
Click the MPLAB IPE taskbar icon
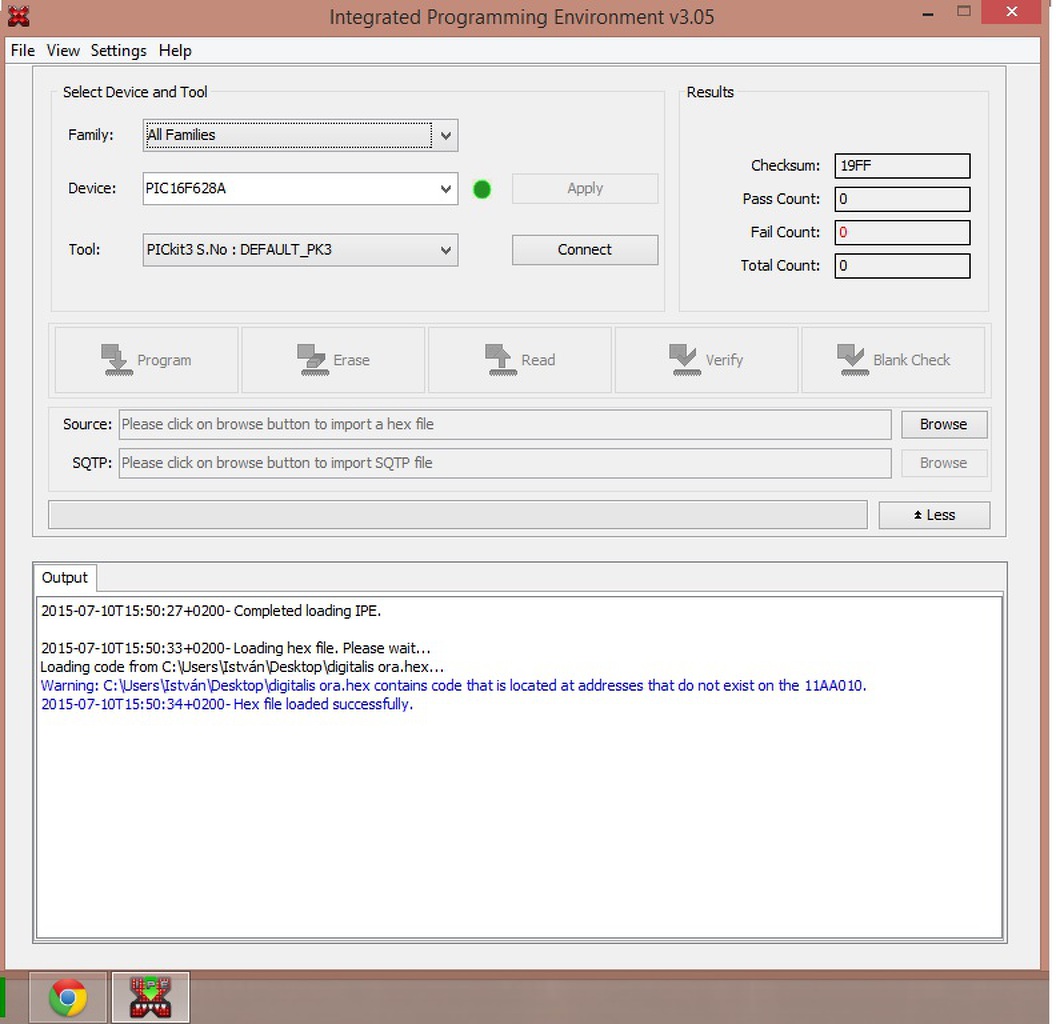[150, 996]
